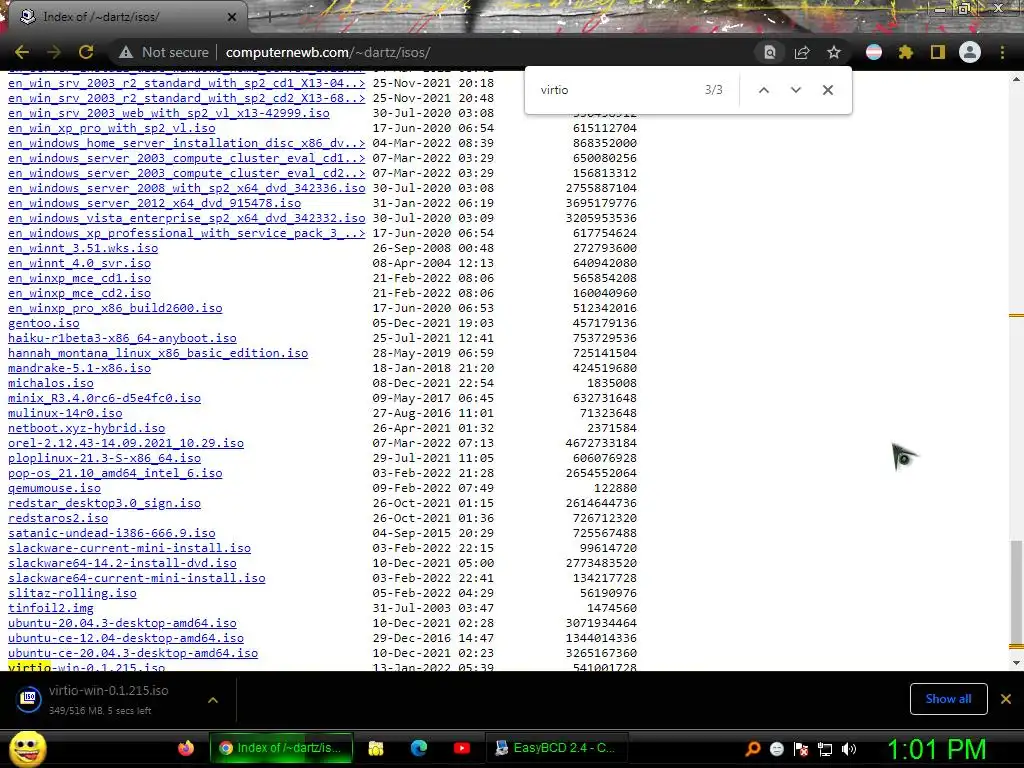The height and width of the screenshot is (768, 1024).
Task: Expand the virtio-win download options chevron
Action: pyautogui.click(x=213, y=700)
